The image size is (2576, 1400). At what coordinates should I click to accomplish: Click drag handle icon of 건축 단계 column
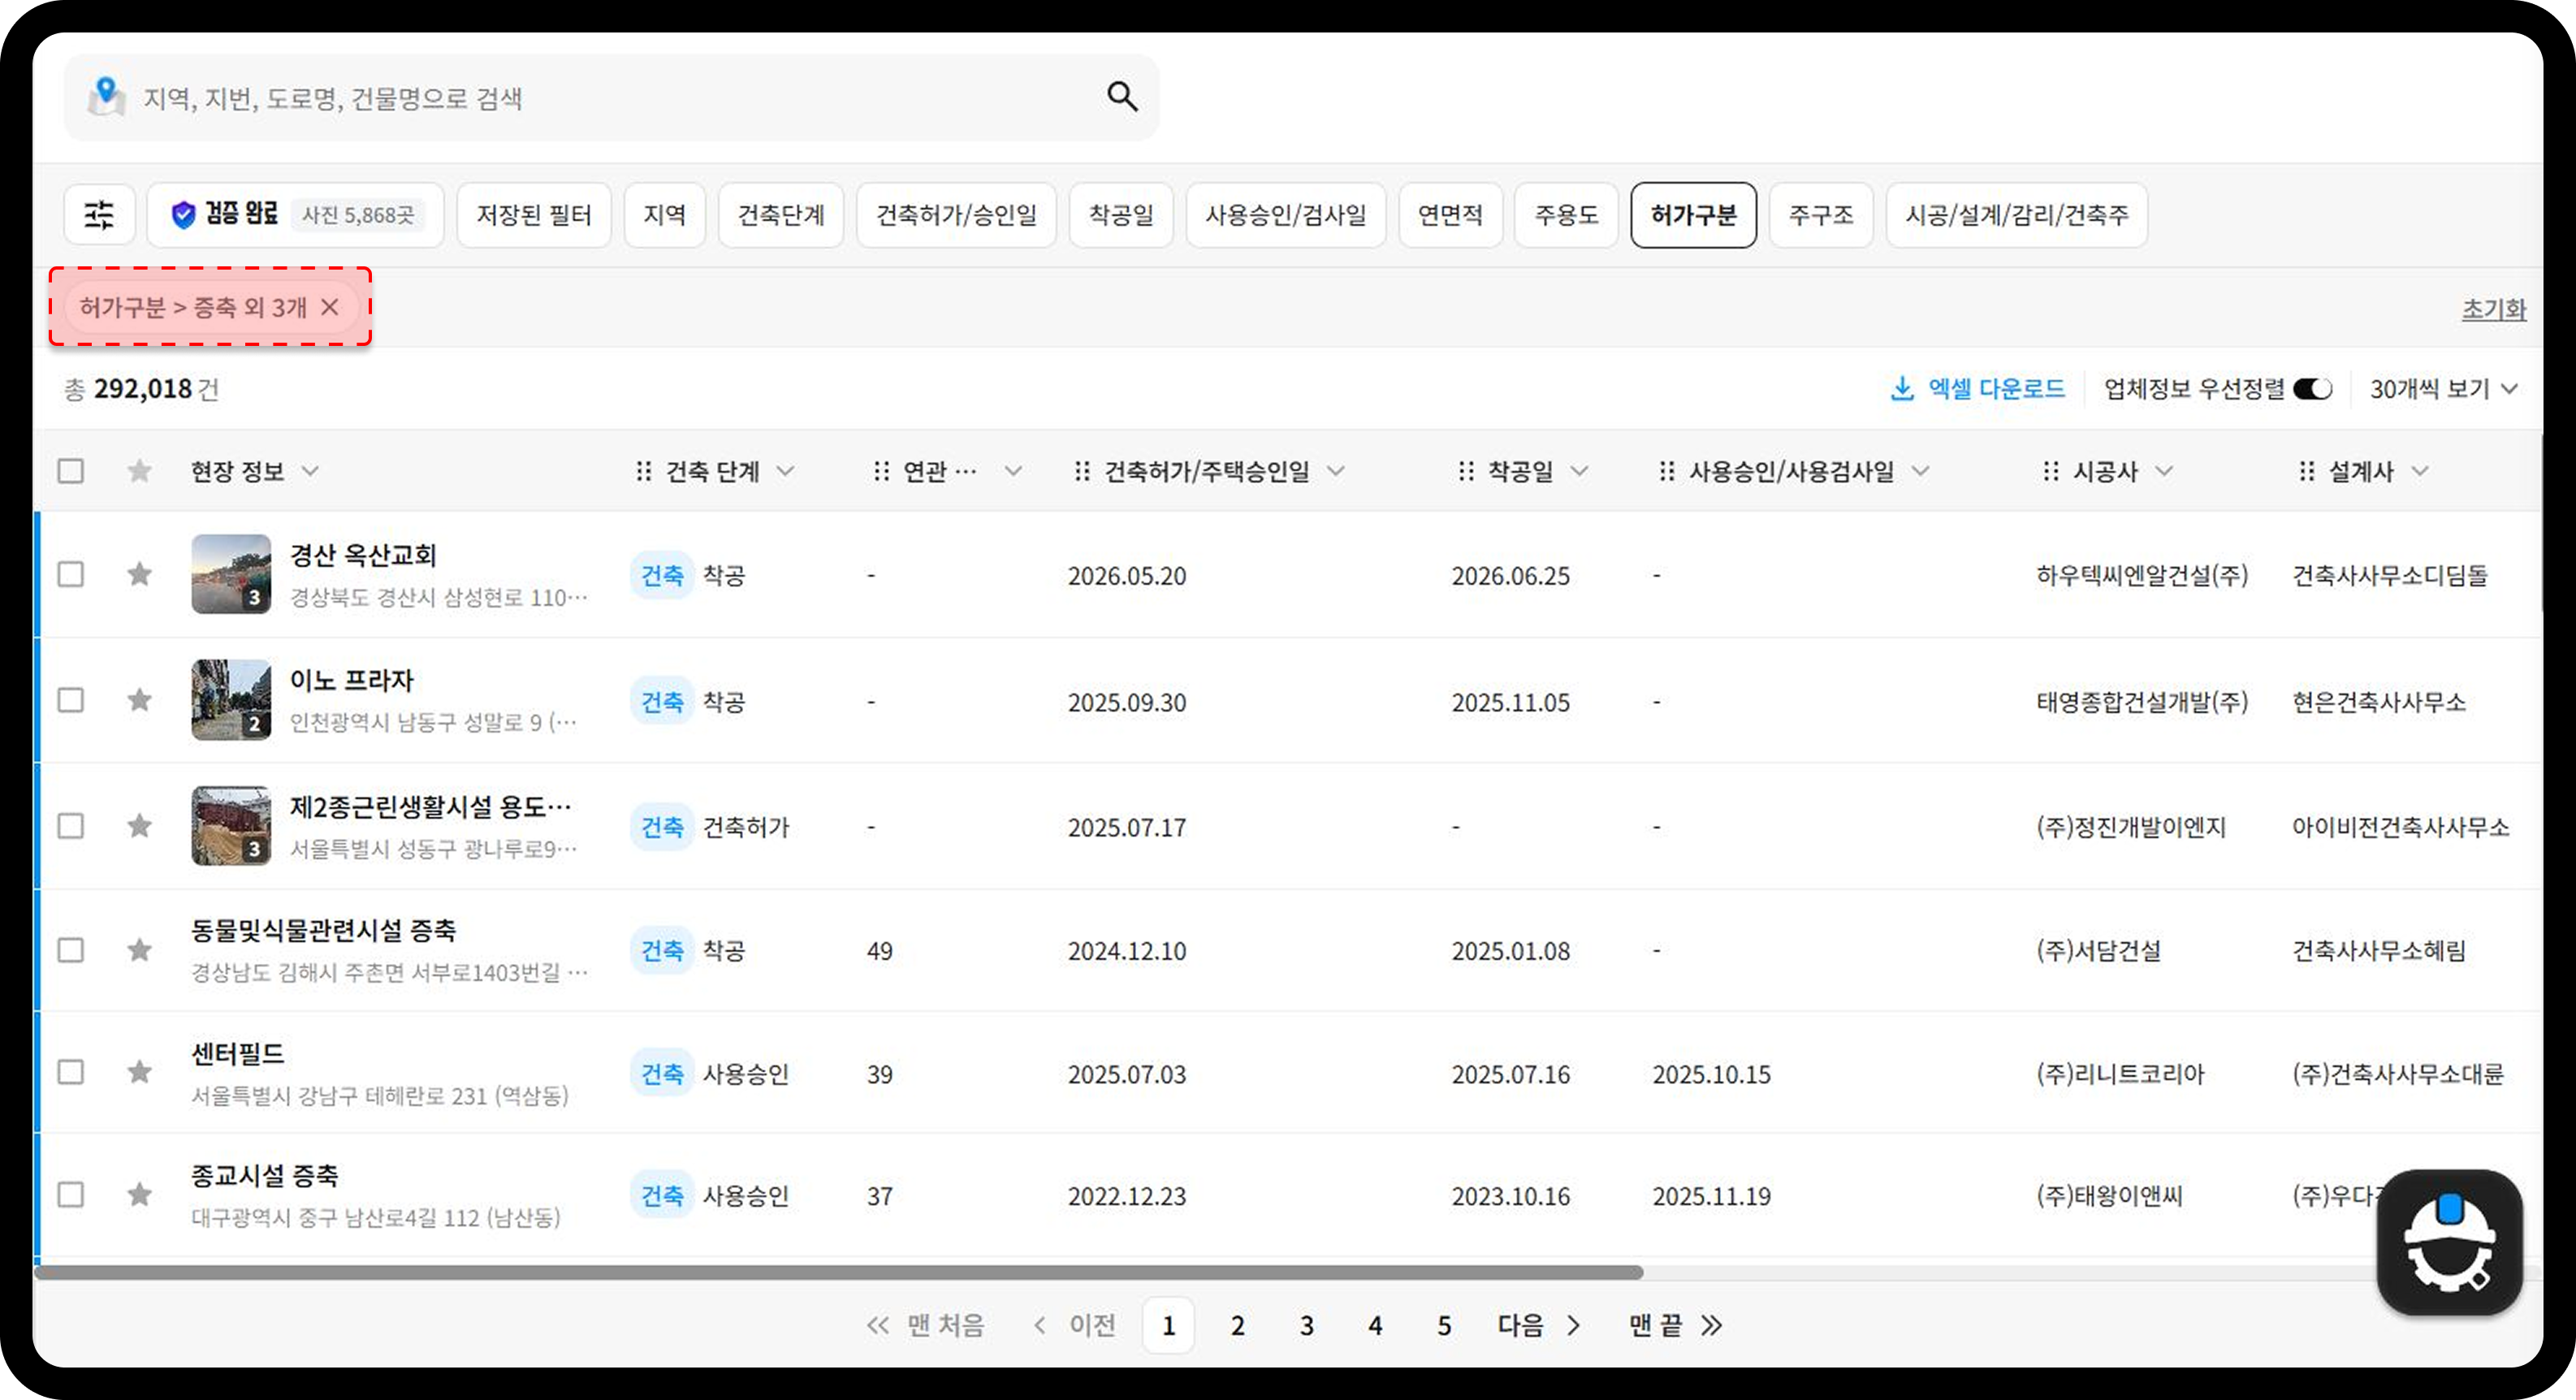click(644, 471)
